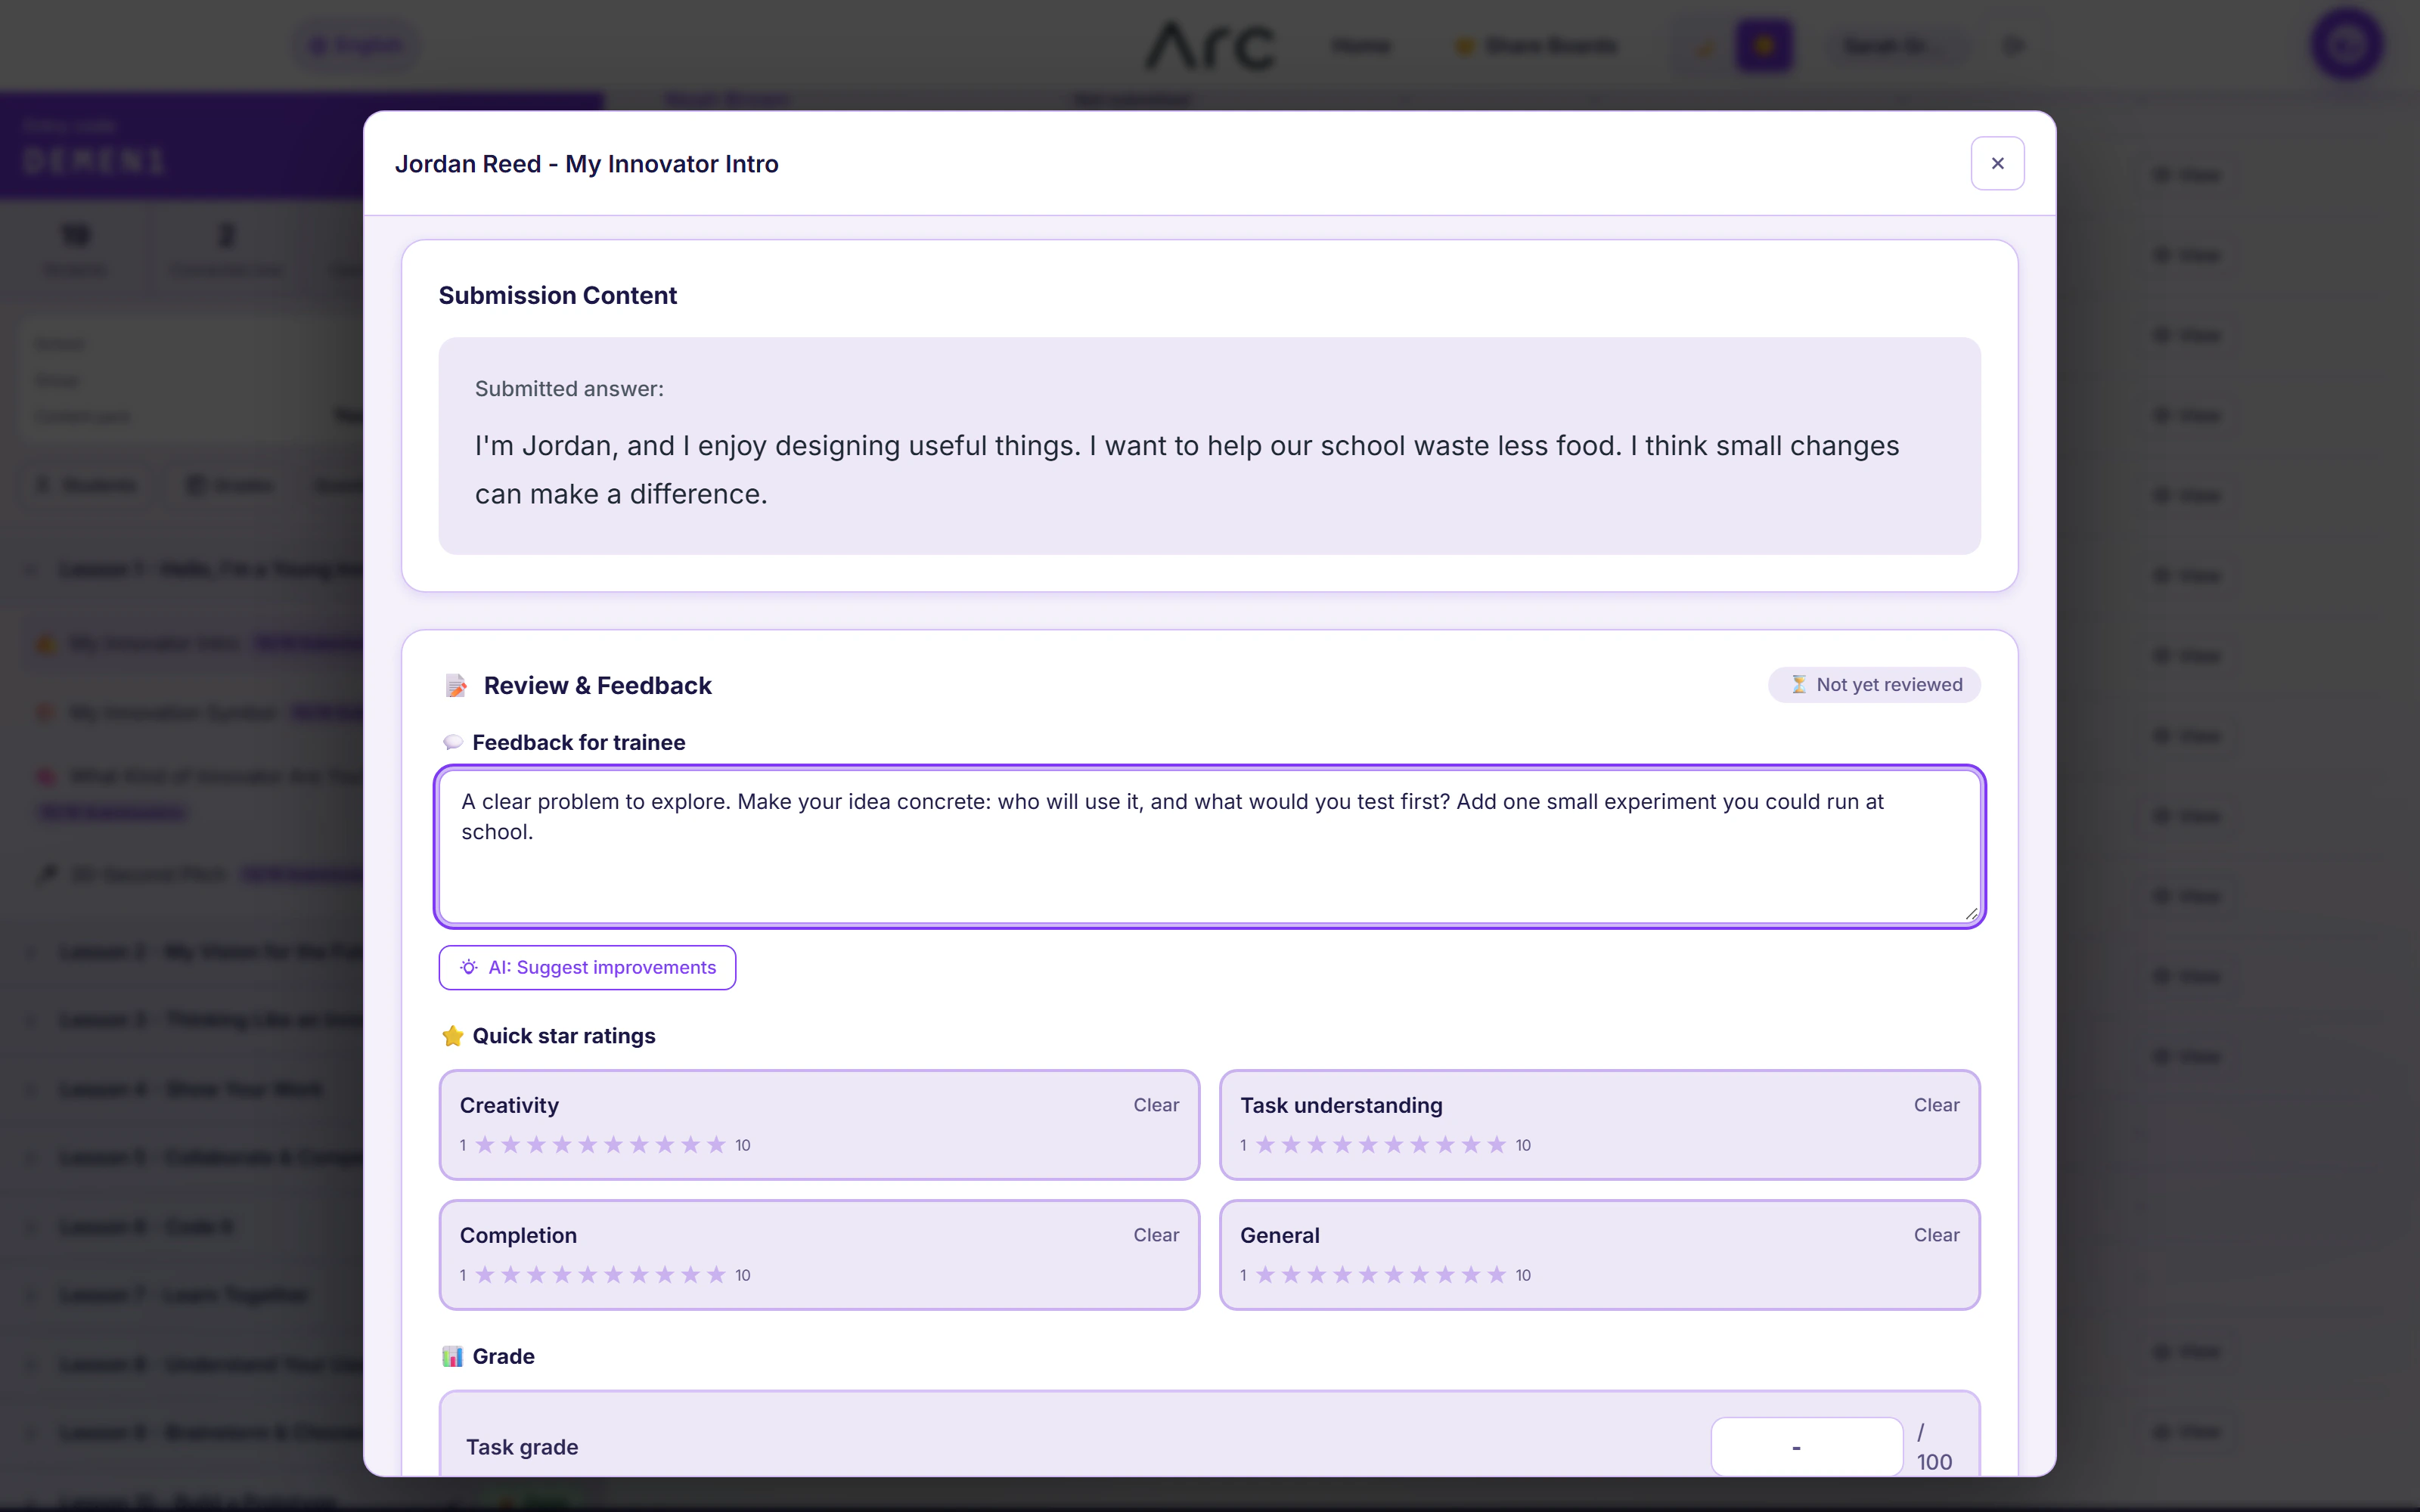The image size is (2420, 1512).
Task: Click the Quick star ratings heading
Action: 564,1036
